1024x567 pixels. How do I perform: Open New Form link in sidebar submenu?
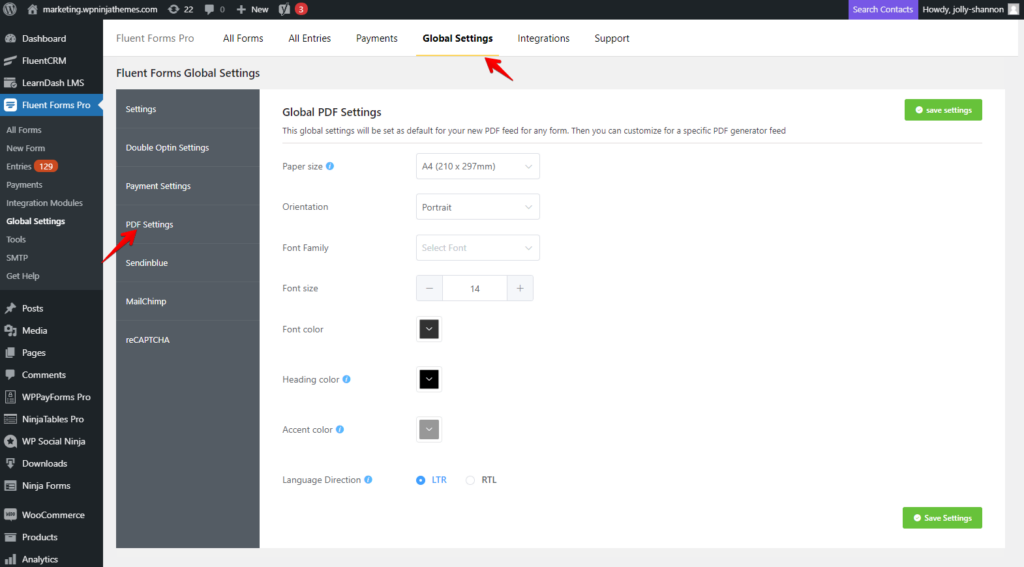pos(25,148)
